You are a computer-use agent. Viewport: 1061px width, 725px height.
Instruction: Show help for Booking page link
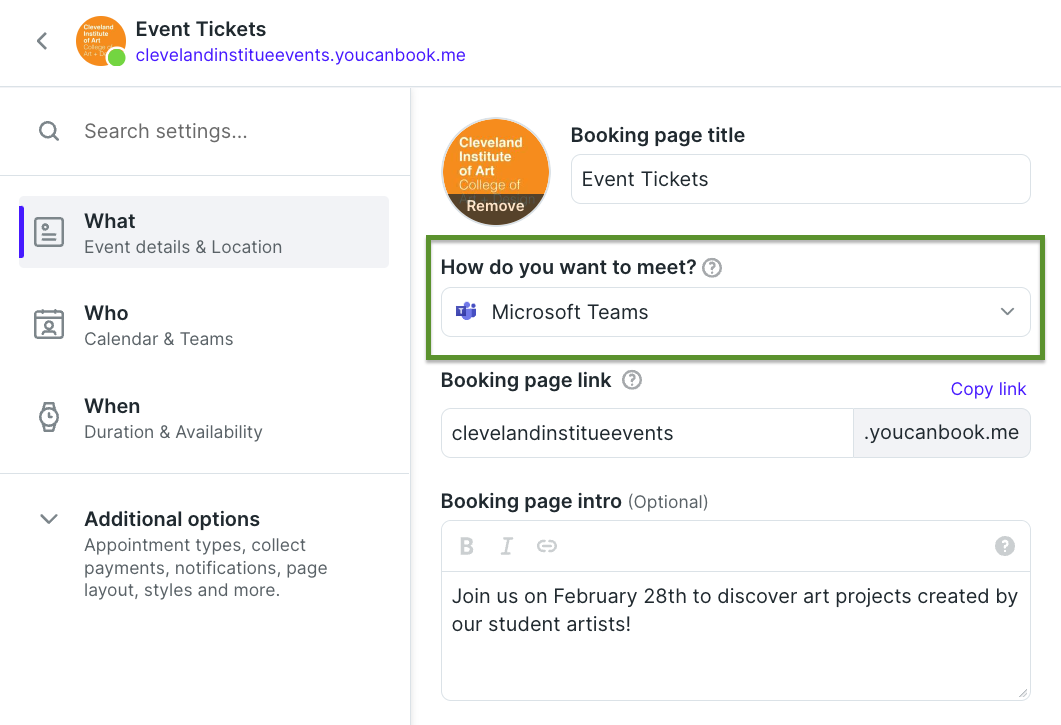(632, 380)
